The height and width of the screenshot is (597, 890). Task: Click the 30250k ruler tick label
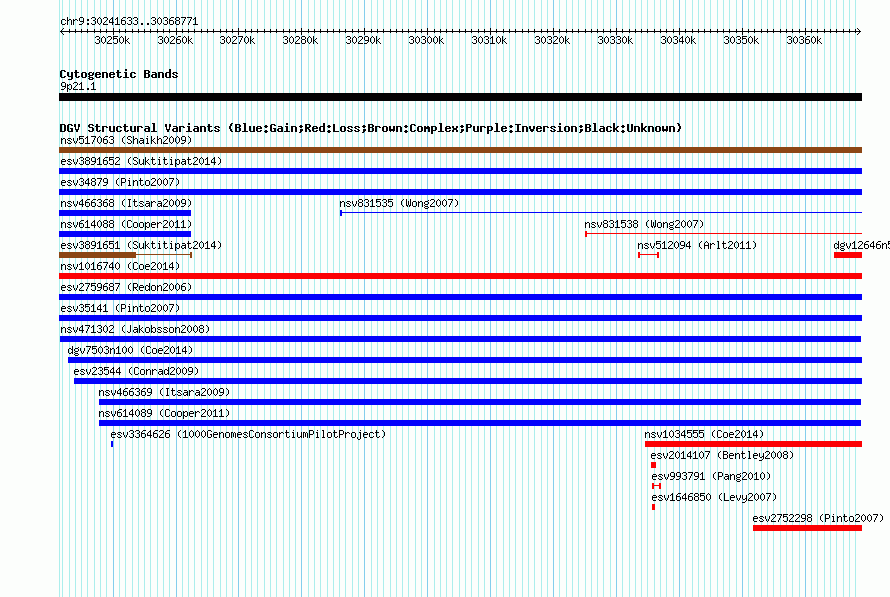[x=112, y=40]
